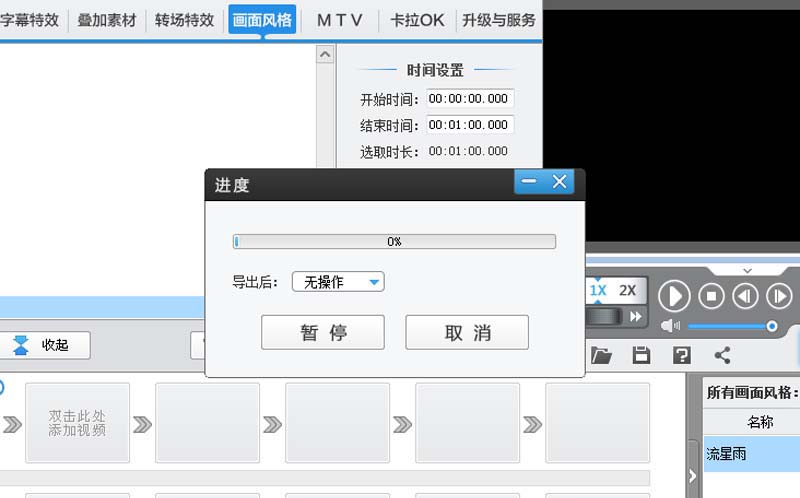The height and width of the screenshot is (498, 800).
Task: Click the share icon
Action: pos(722,355)
